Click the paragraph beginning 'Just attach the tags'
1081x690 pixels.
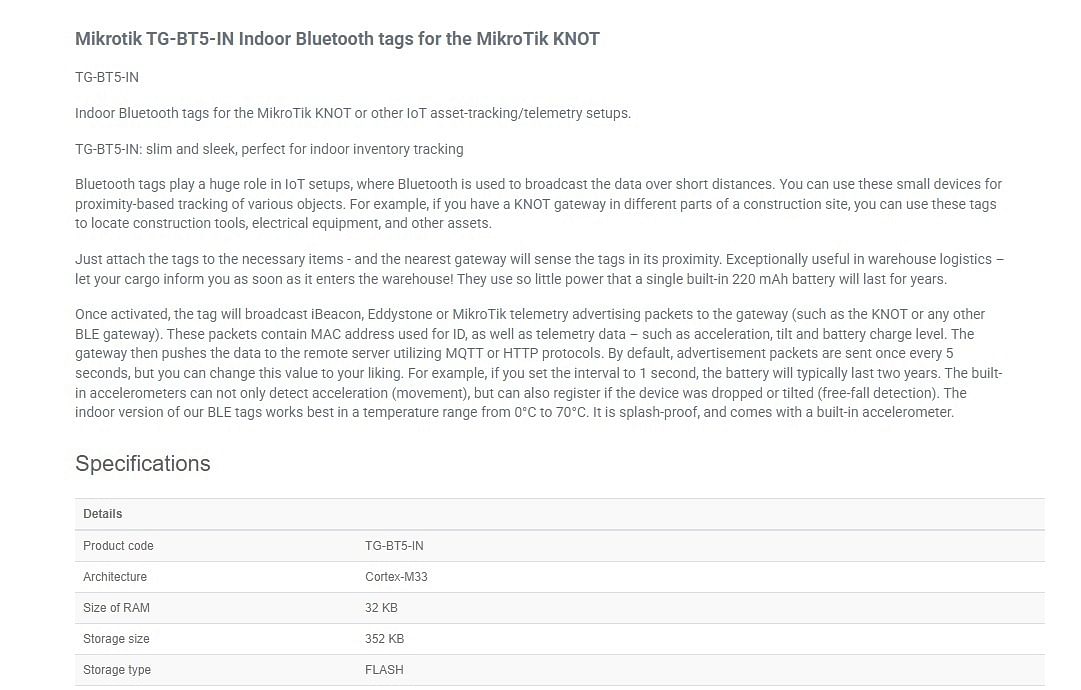tap(540, 269)
